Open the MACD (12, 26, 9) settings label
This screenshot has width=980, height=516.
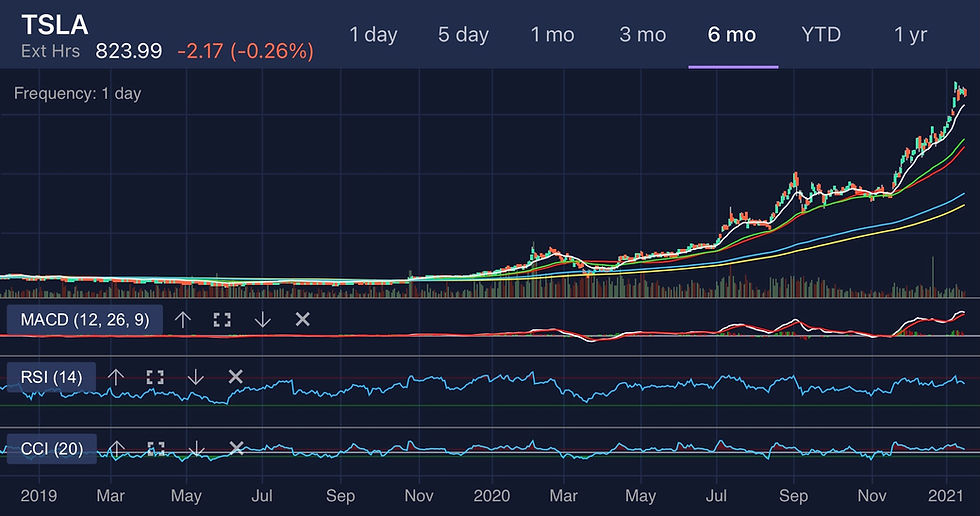pyautogui.click(x=85, y=320)
